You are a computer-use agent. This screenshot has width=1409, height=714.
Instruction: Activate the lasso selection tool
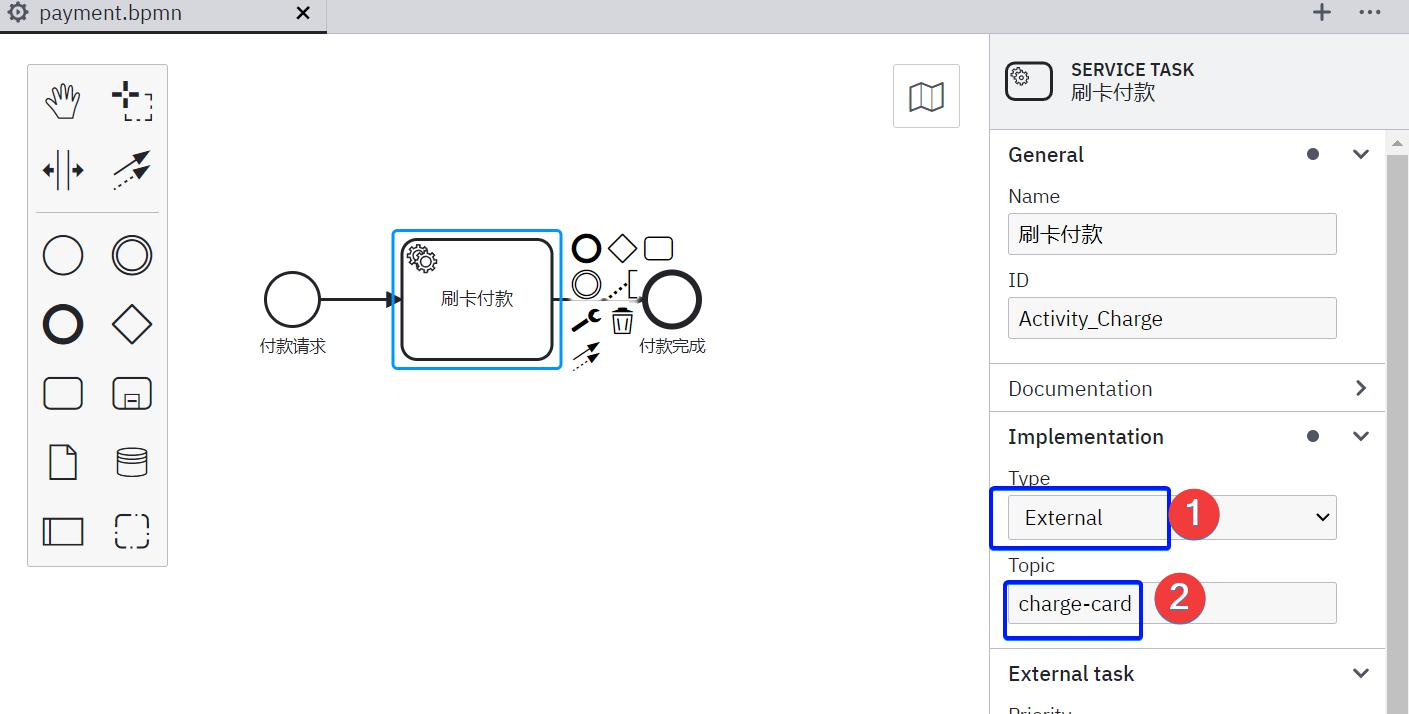[x=132, y=102]
